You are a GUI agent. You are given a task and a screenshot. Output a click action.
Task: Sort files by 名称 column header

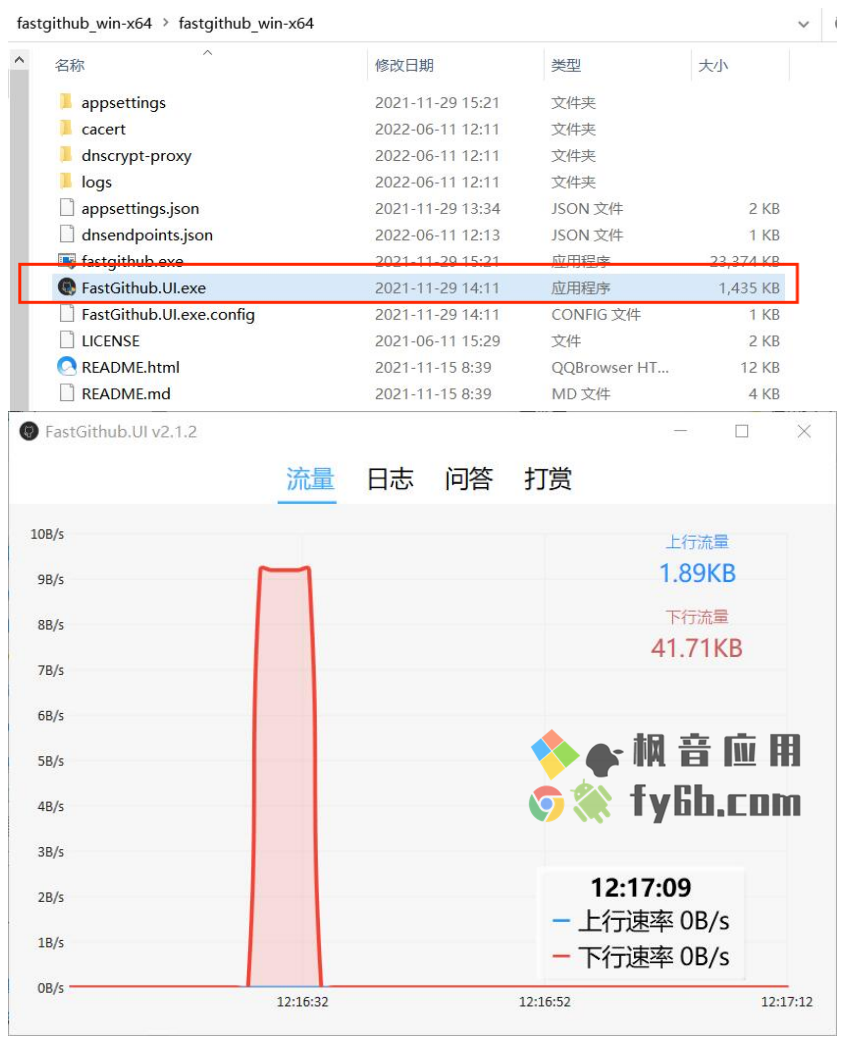tap(70, 65)
